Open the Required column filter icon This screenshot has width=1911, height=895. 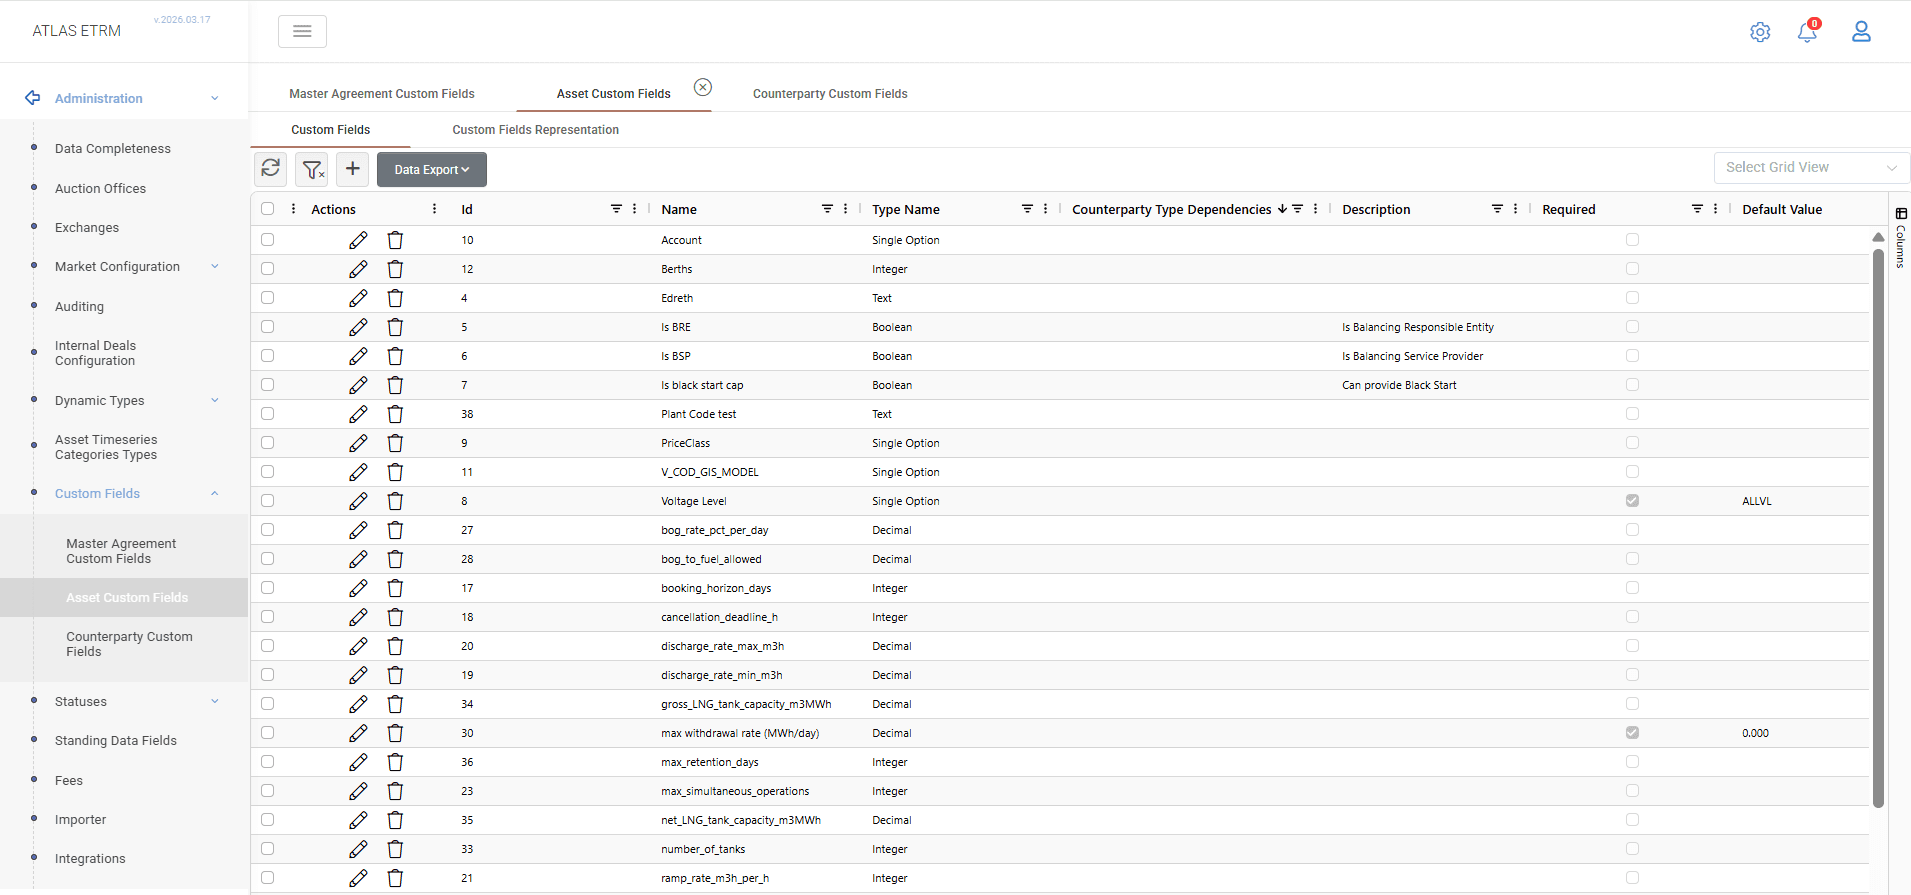pos(1697,209)
